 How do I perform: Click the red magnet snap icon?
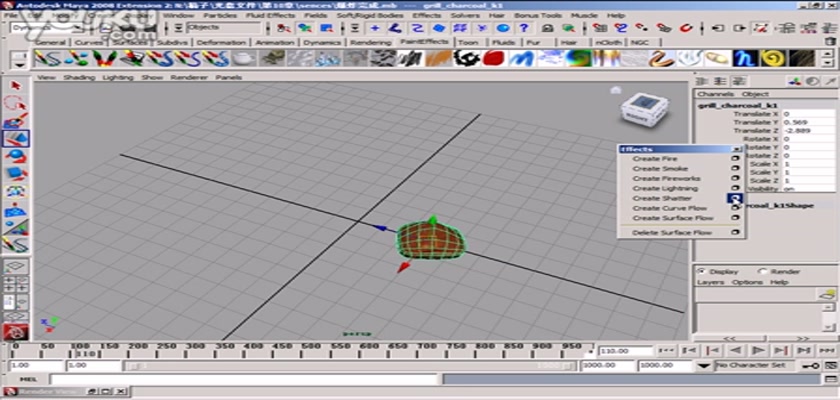pos(686,28)
